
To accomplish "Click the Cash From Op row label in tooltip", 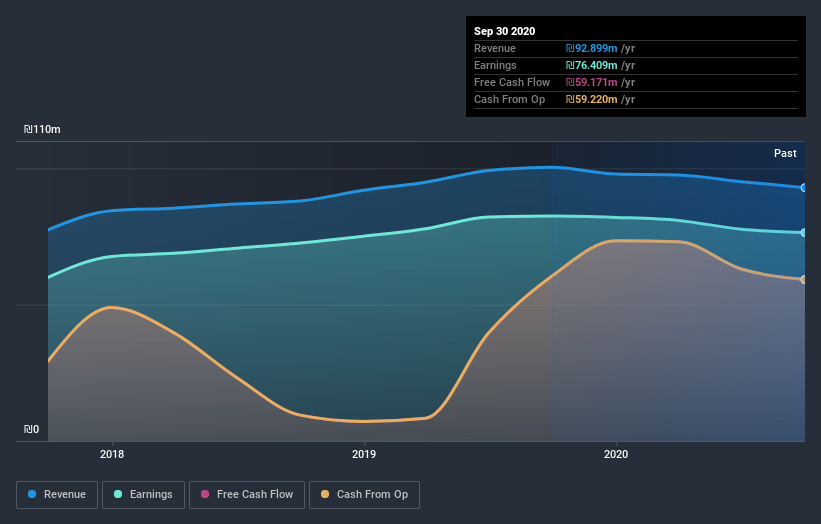I will pyautogui.click(x=509, y=99).
